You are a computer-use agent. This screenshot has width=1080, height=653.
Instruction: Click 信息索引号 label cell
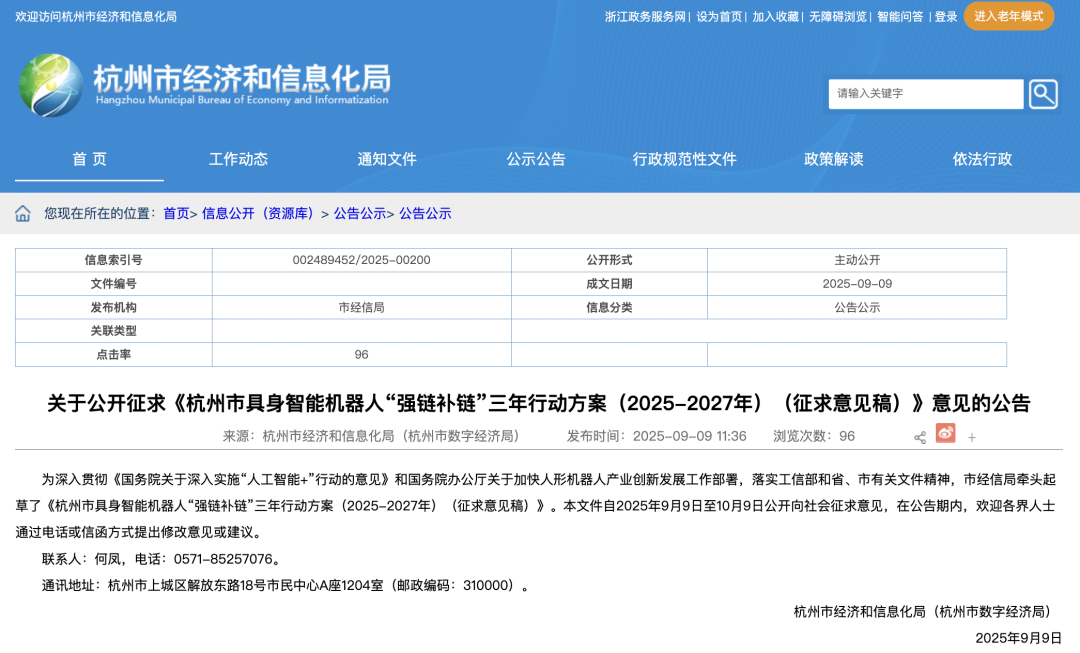[114, 260]
